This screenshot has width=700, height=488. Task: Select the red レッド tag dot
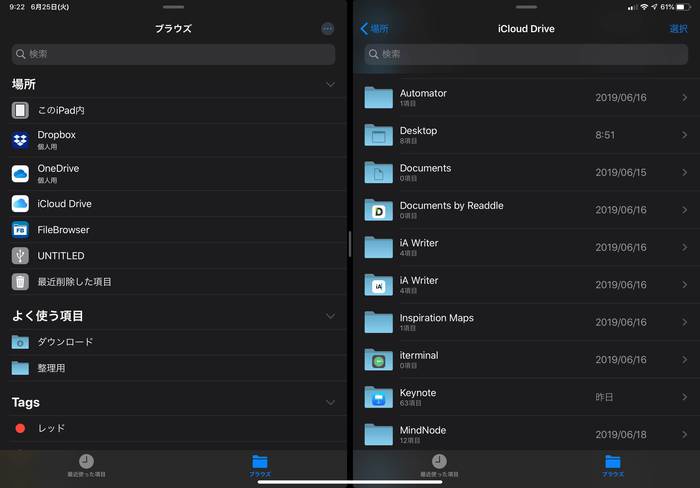[20, 428]
